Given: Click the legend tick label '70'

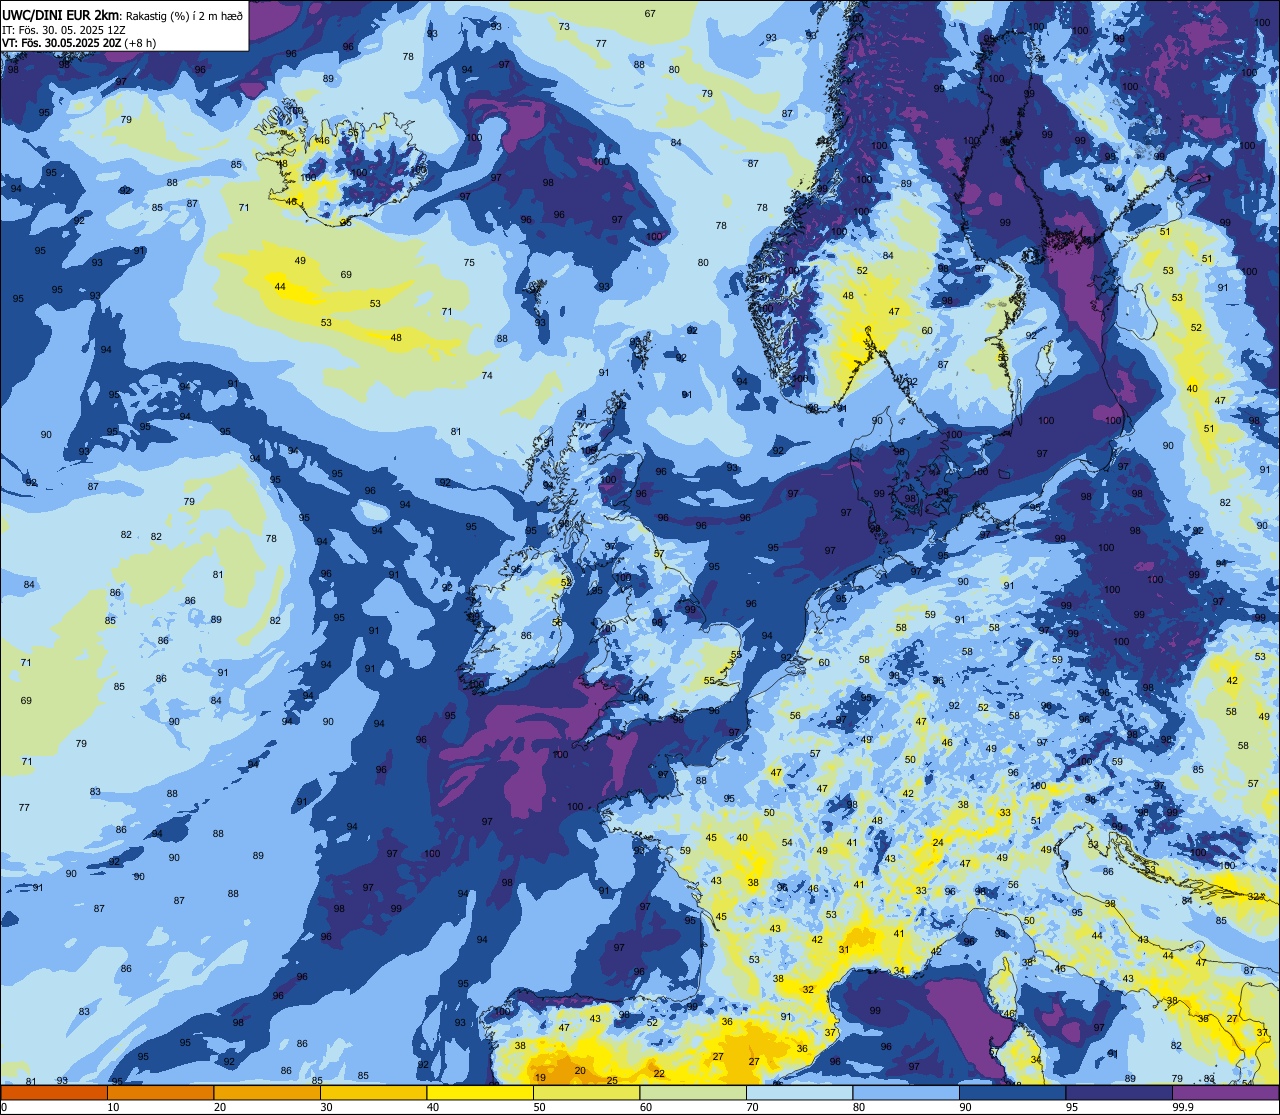Looking at the screenshot, I should (752, 1107).
